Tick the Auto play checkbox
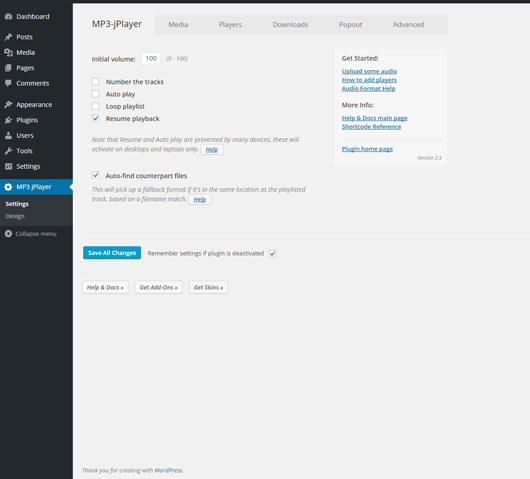The height and width of the screenshot is (479, 530). coord(96,94)
